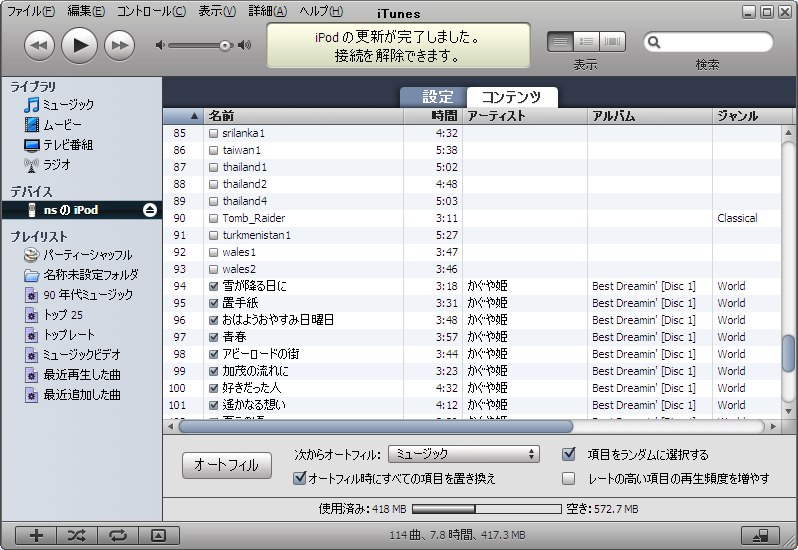Screen dimensions: 798x550
Task: Click the Play button
Action: coord(79,45)
